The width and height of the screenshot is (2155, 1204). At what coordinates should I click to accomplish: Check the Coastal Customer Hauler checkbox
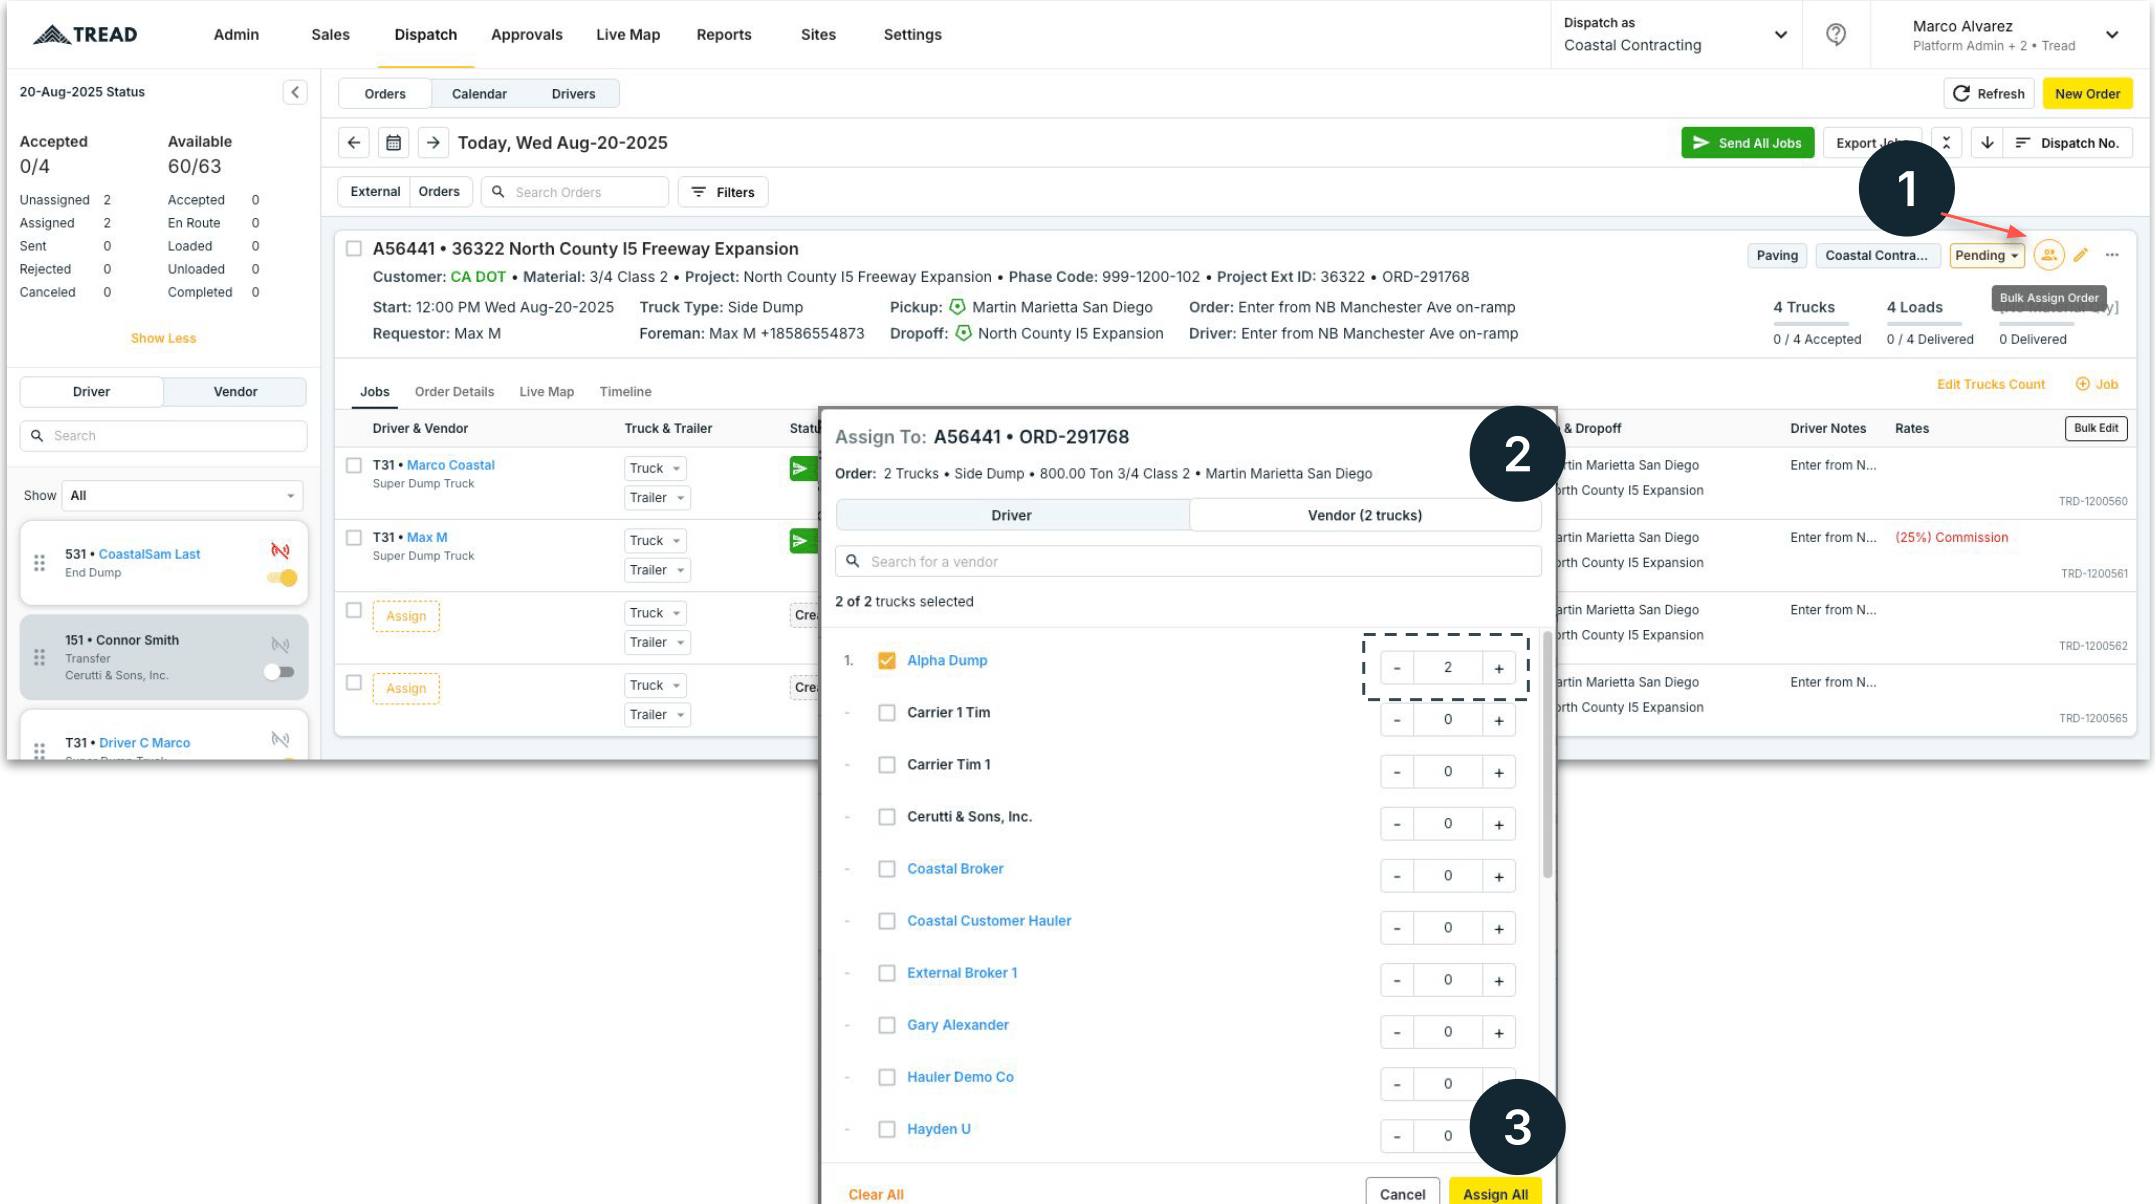point(887,921)
